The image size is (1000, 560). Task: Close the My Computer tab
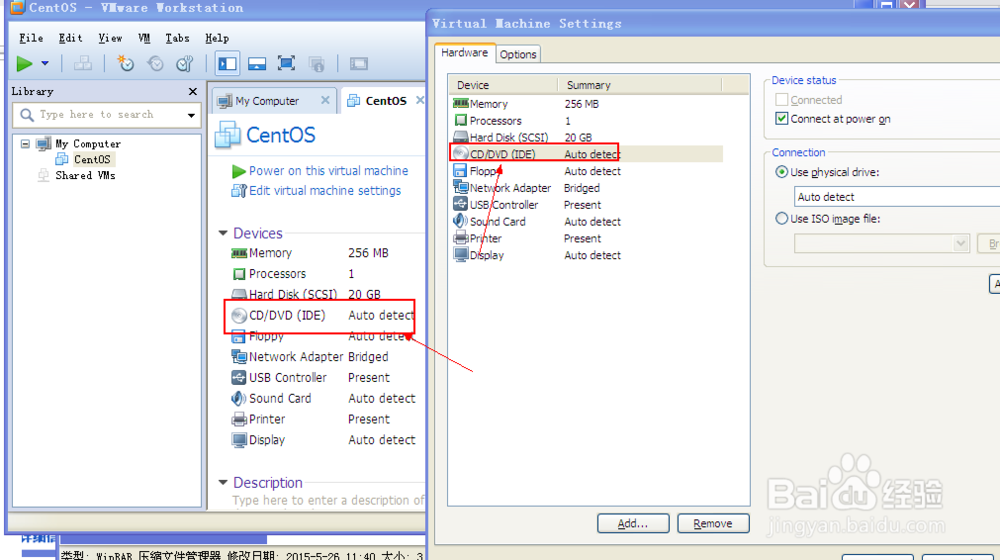click(325, 100)
